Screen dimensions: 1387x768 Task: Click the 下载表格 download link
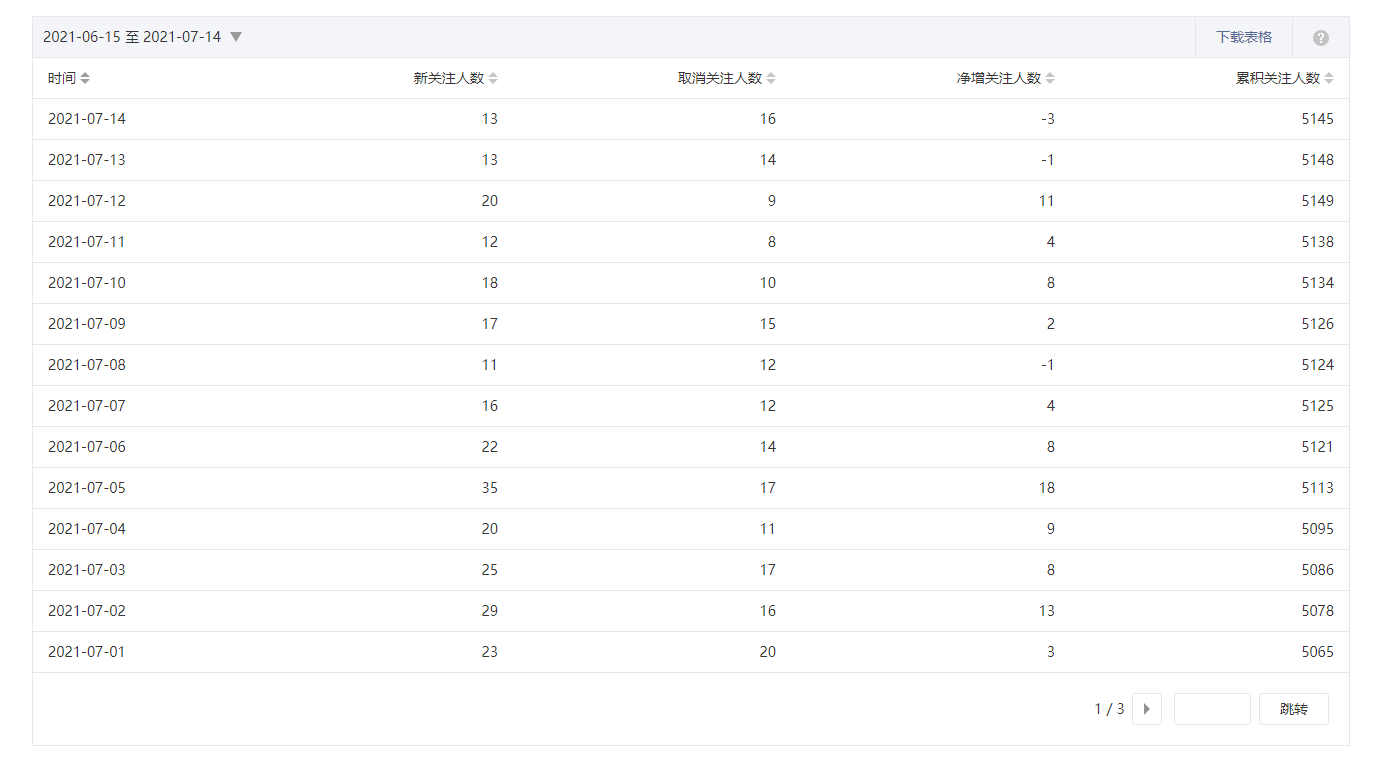[1244, 37]
